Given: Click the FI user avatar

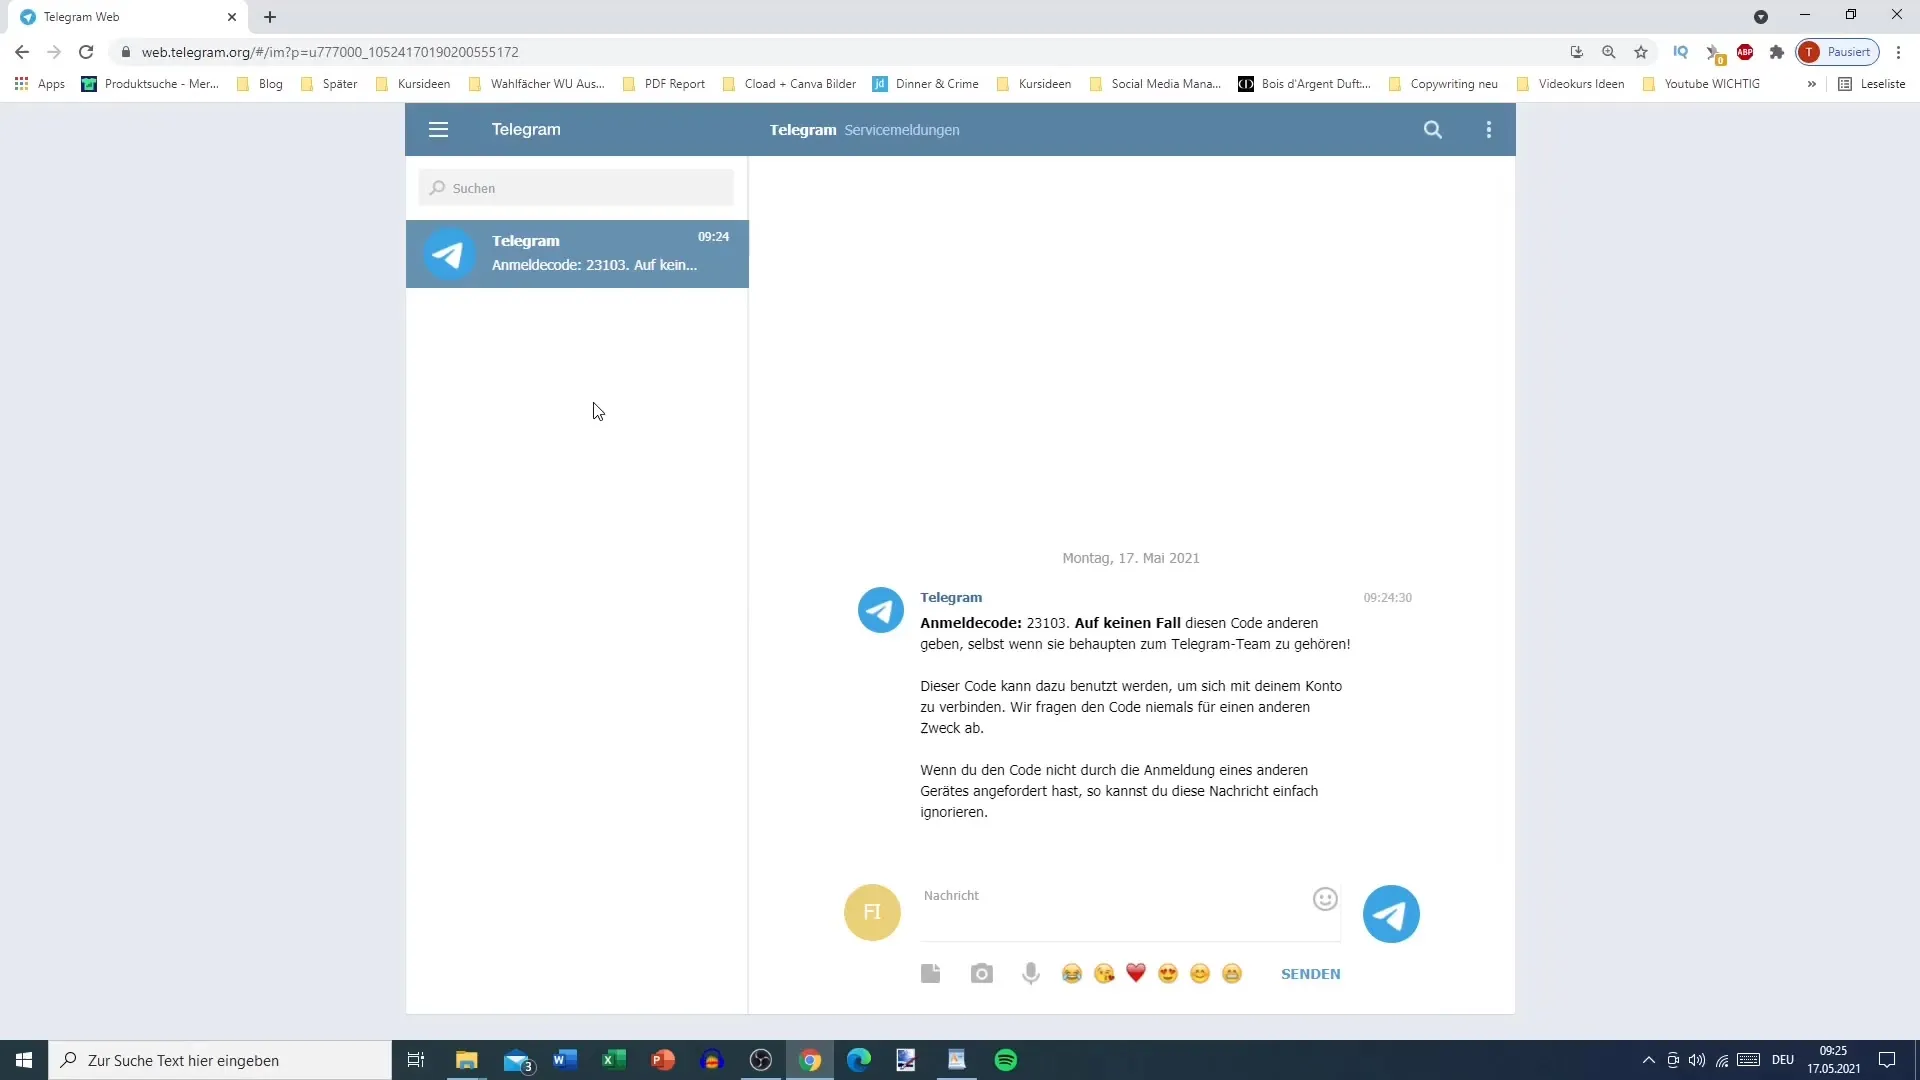Looking at the screenshot, I should (x=872, y=912).
